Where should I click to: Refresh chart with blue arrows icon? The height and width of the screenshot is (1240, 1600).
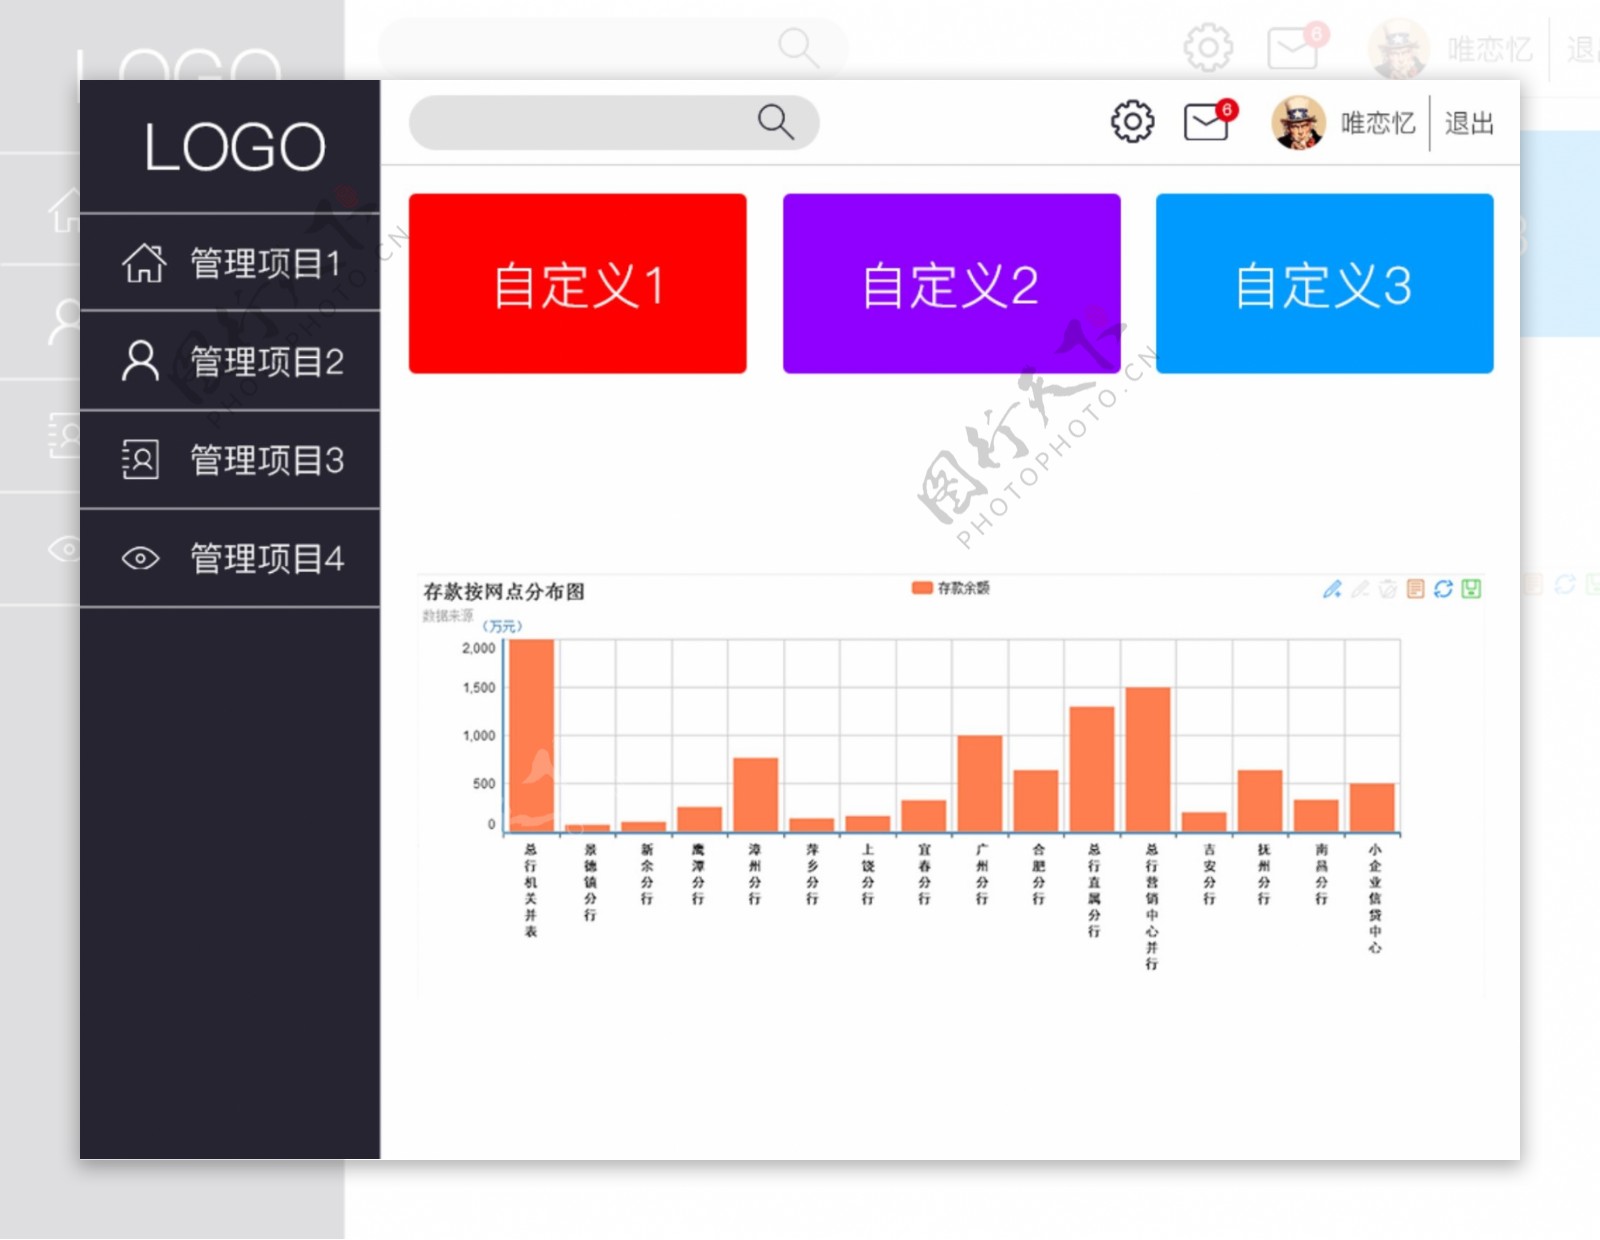pos(1443,589)
